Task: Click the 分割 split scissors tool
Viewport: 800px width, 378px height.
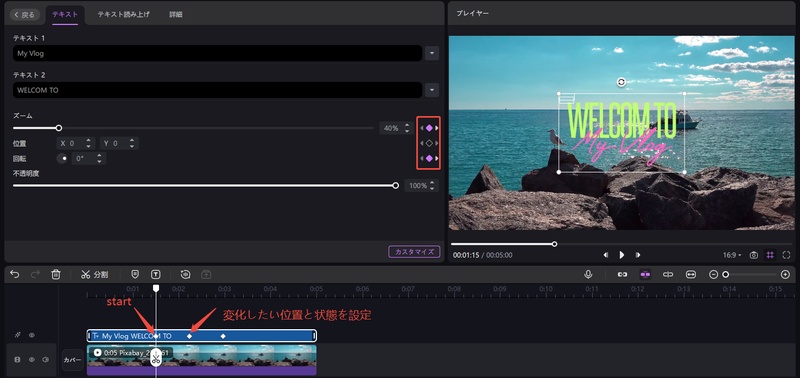Action: [x=94, y=274]
